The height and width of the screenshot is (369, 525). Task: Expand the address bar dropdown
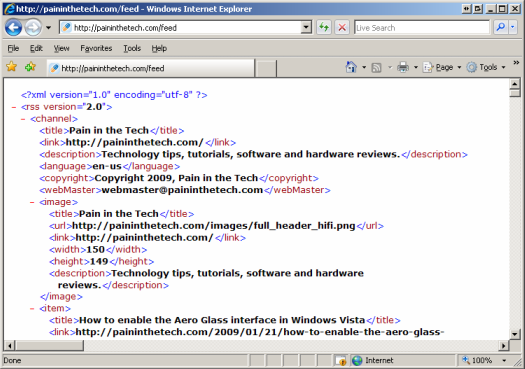click(306, 27)
